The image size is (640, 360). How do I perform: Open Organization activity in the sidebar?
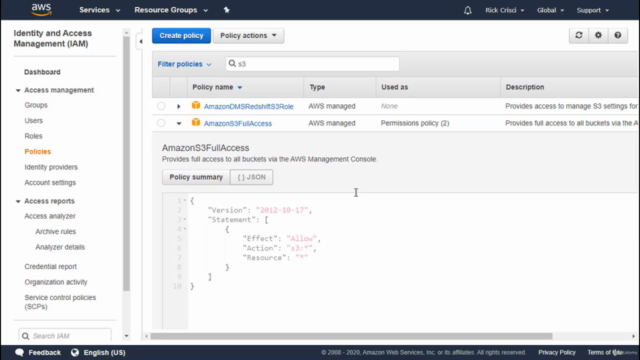click(x=56, y=282)
